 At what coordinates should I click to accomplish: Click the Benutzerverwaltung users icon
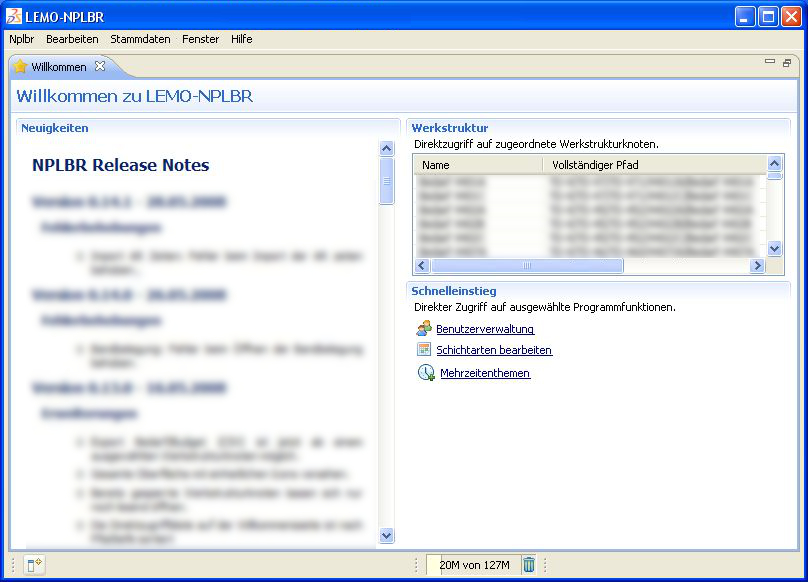424,328
